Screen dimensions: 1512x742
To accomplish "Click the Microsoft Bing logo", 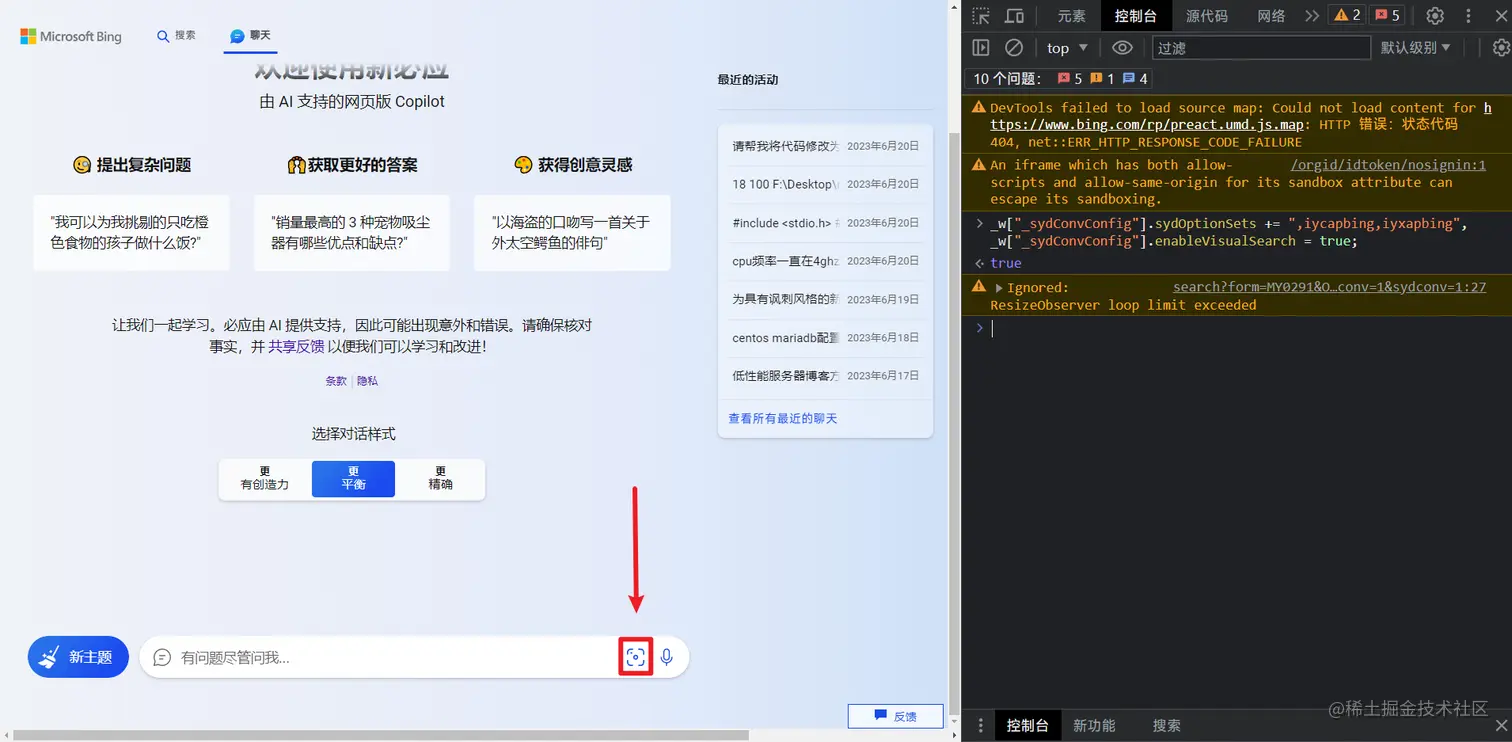I will [x=71, y=36].
